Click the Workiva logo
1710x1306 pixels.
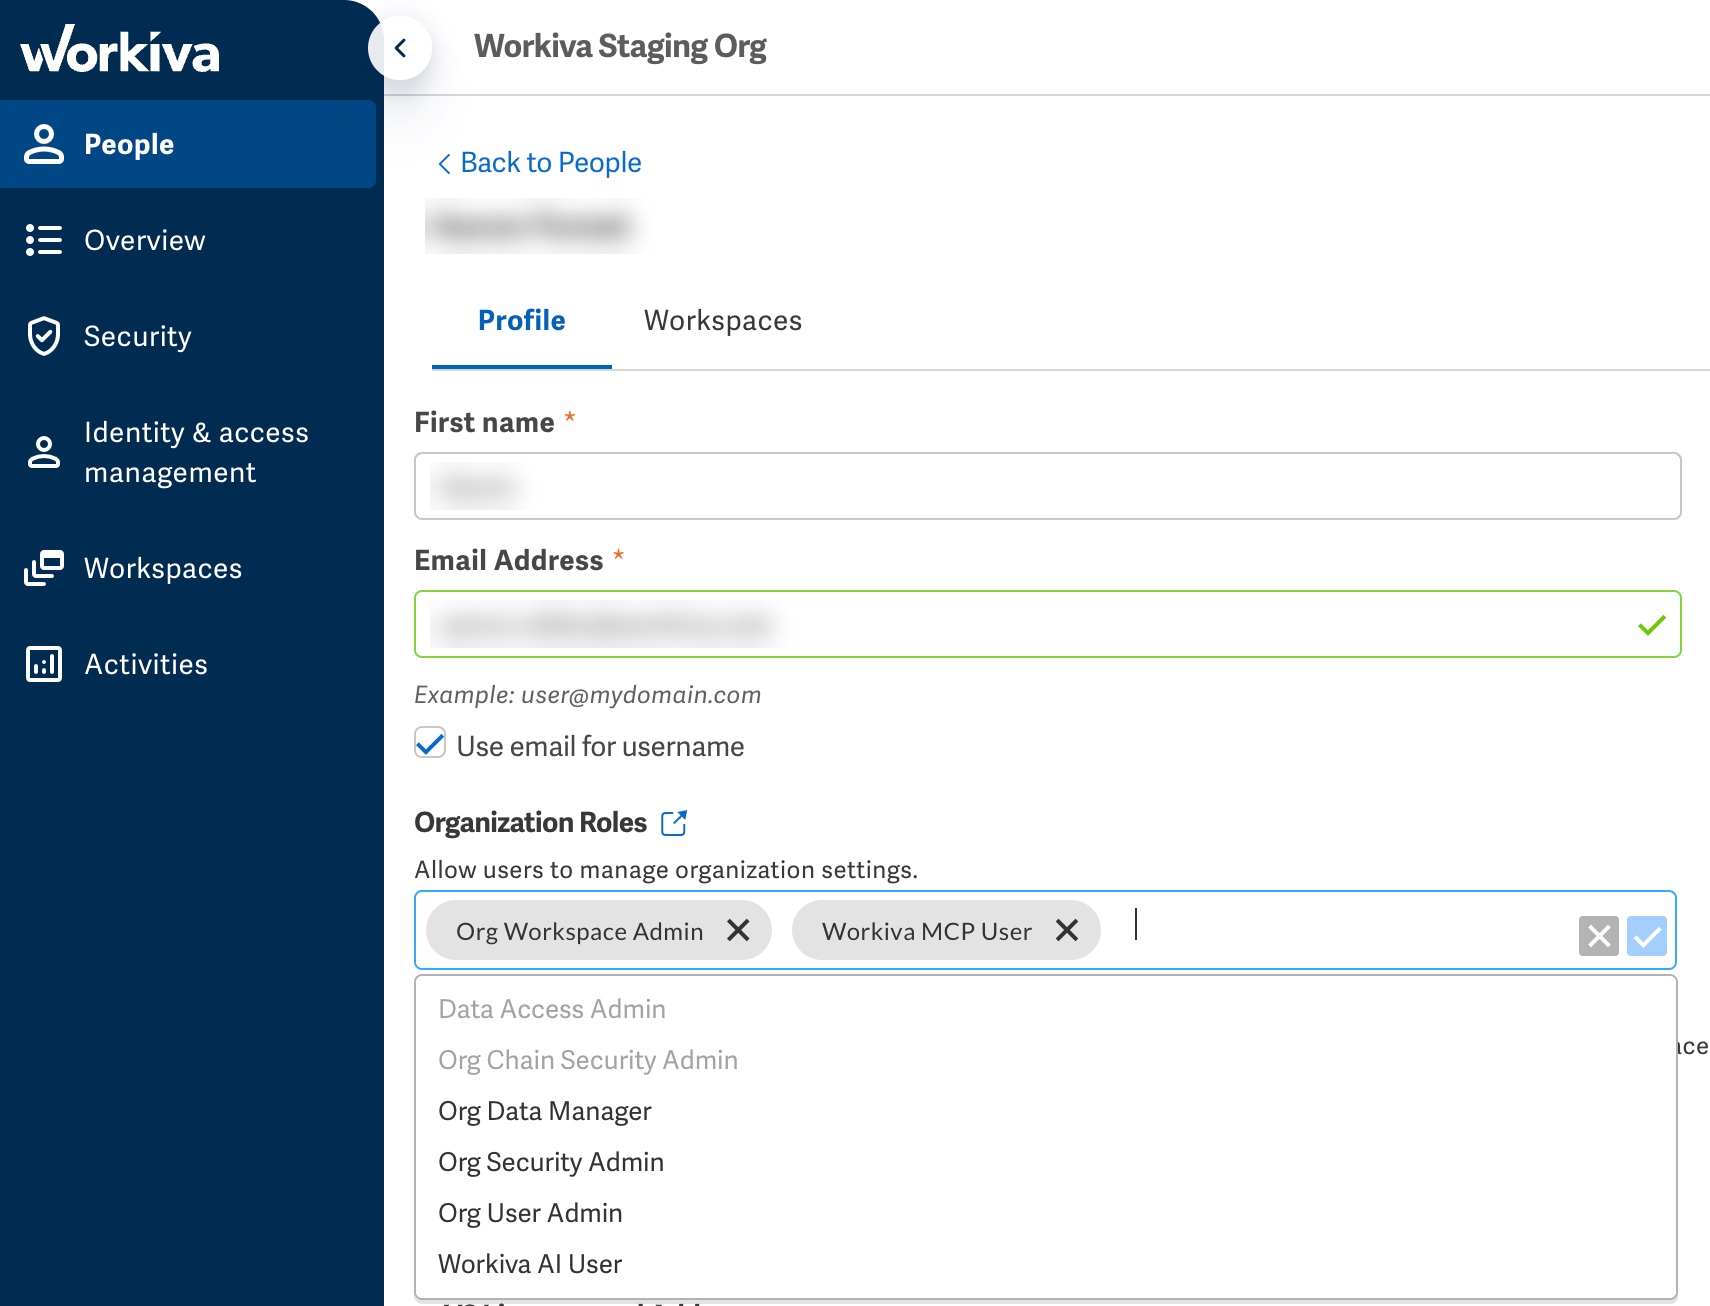coord(119,50)
